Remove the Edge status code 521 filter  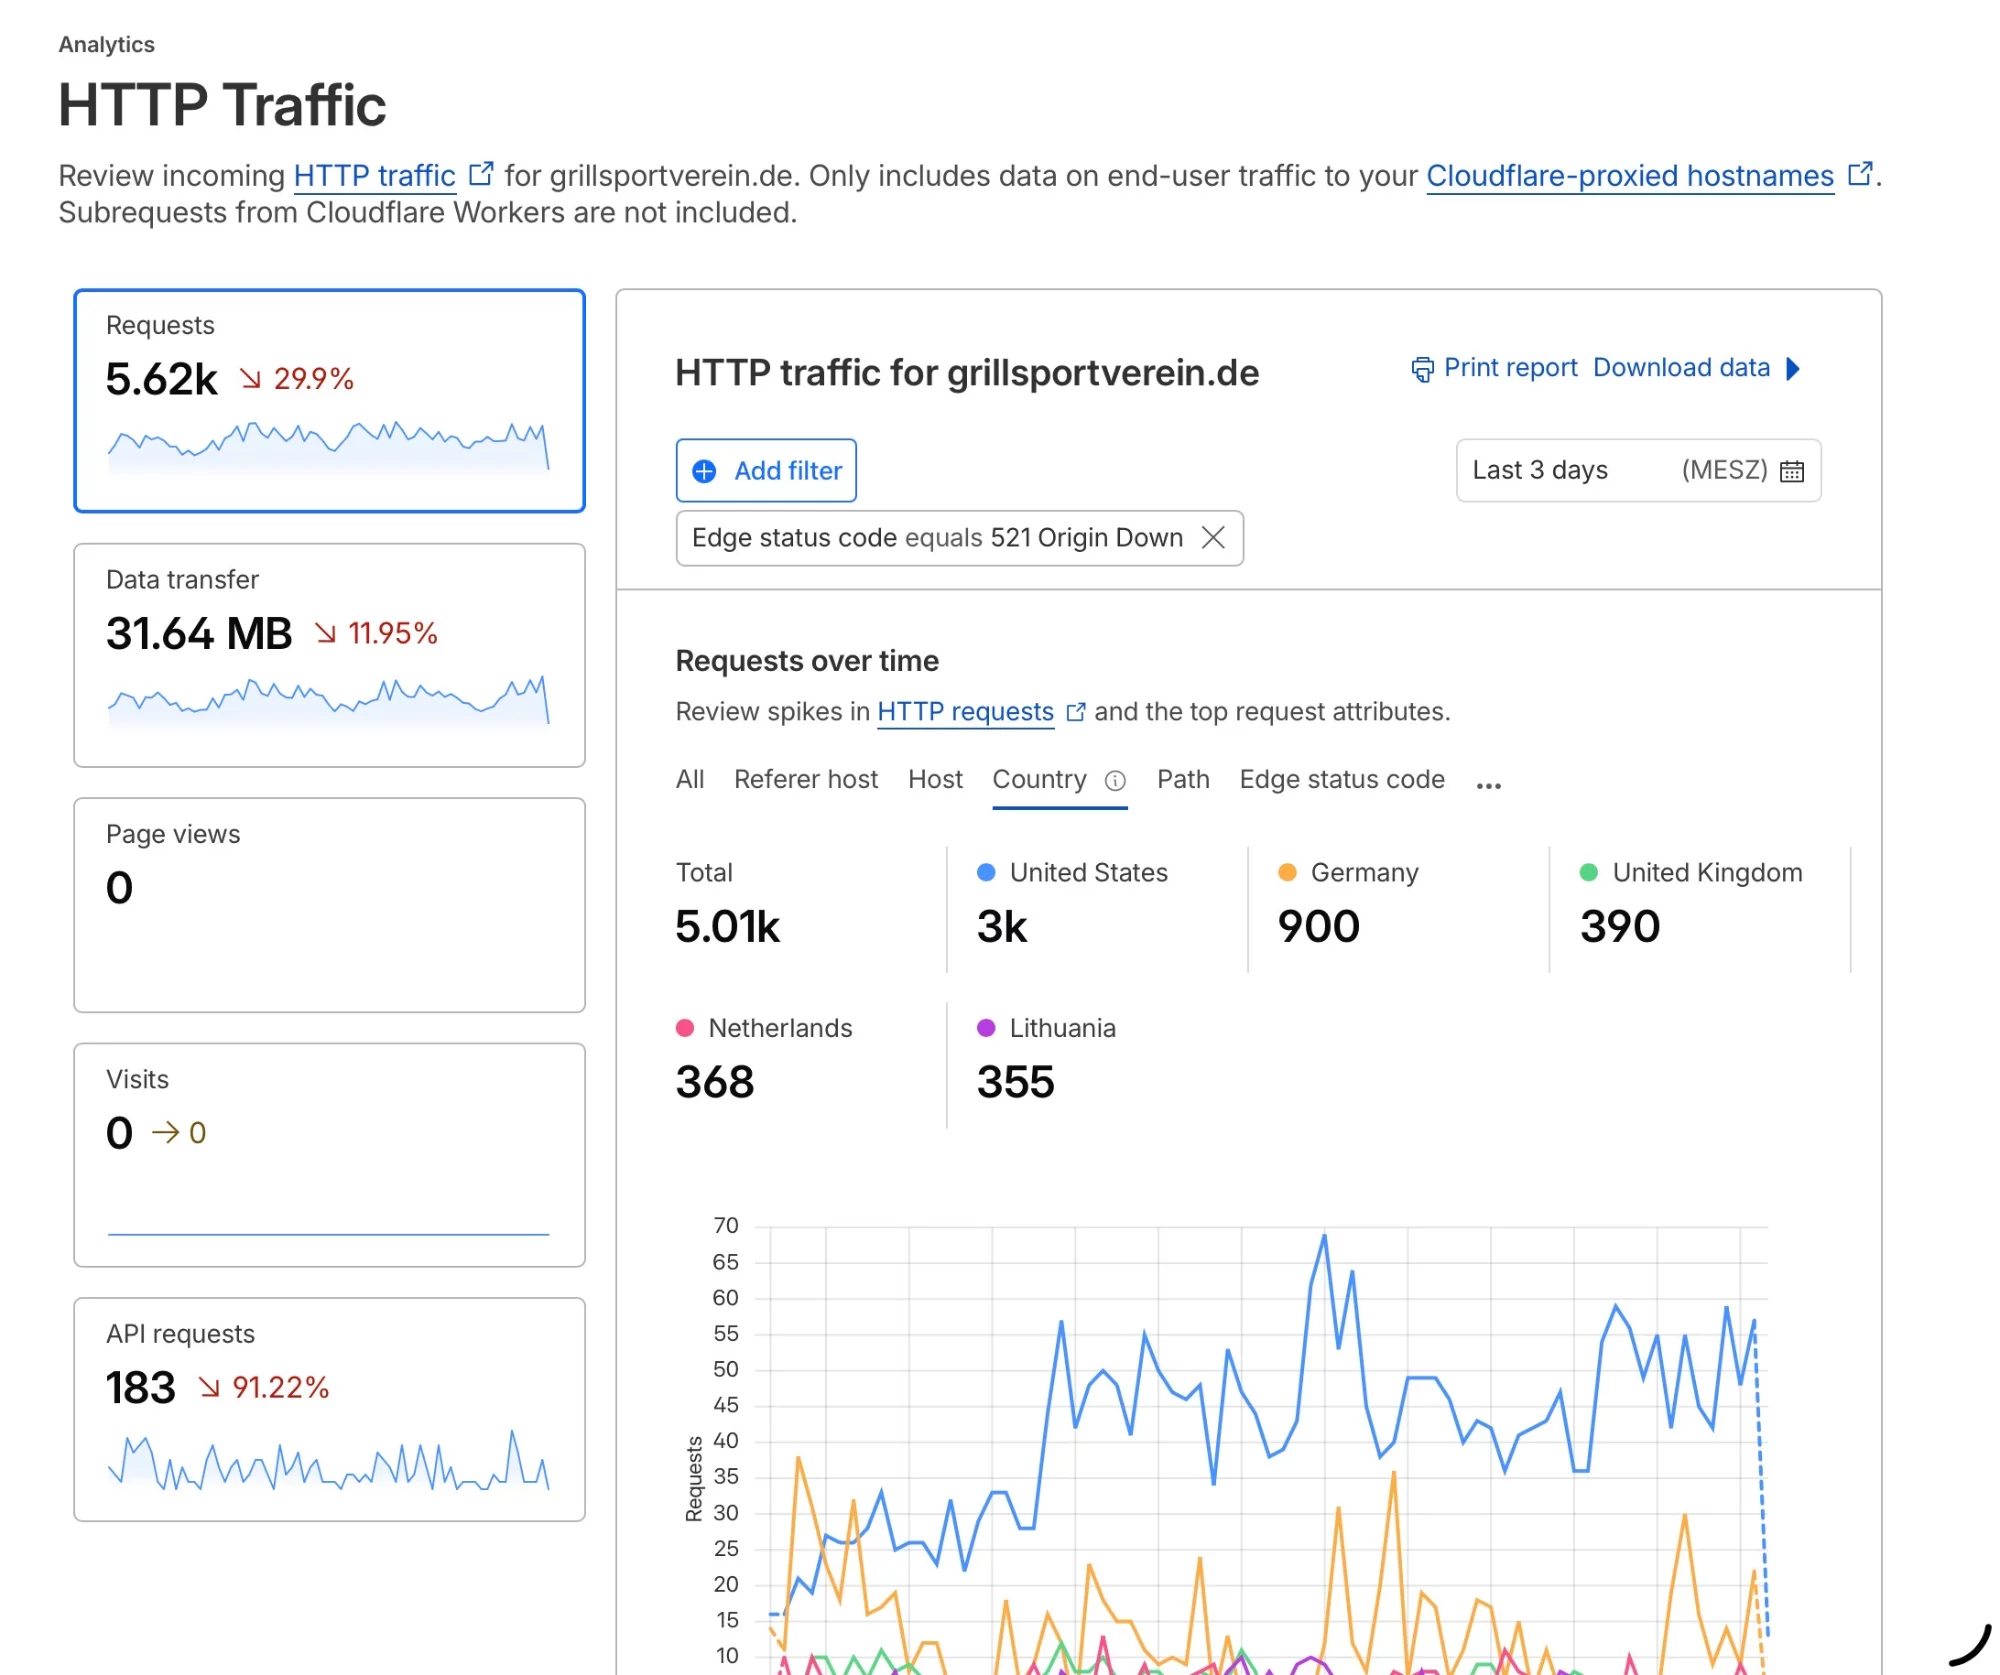(x=1213, y=538)
